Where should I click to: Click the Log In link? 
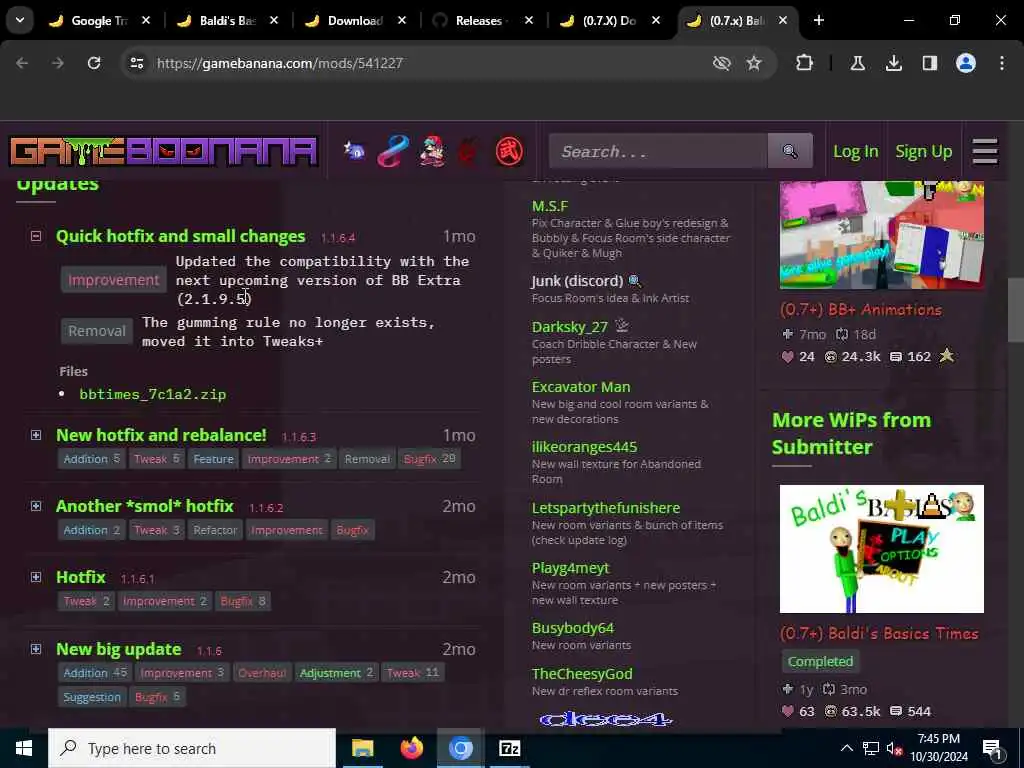click(x=856, y=151)
